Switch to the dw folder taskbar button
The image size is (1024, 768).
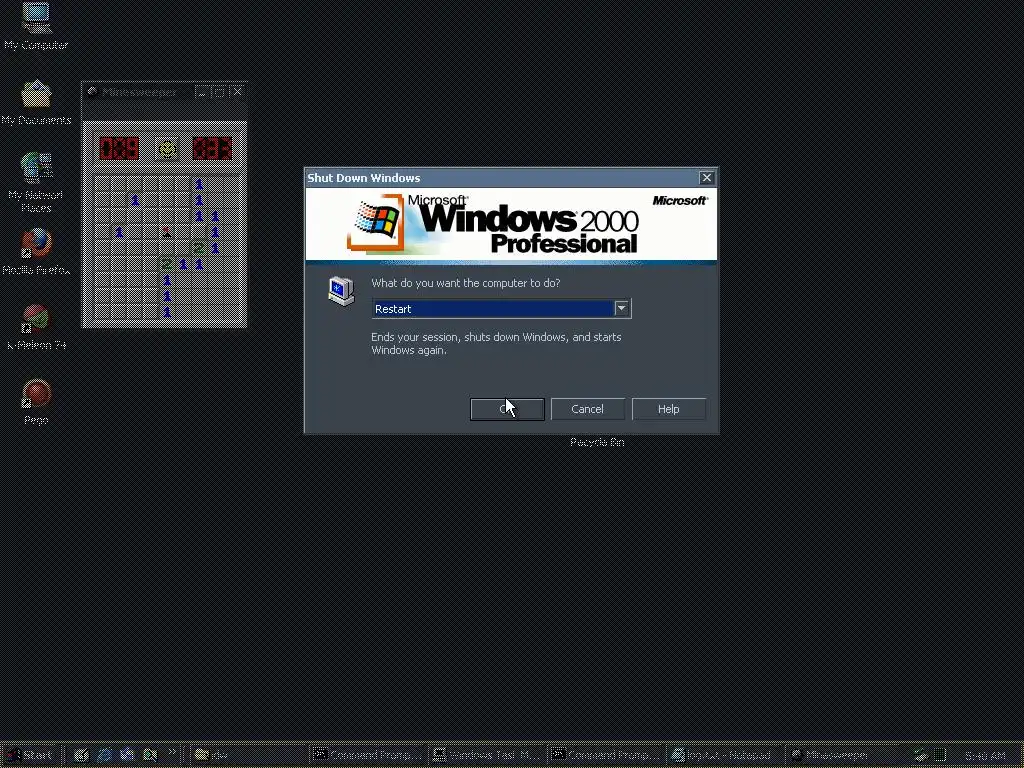[248, 755]
